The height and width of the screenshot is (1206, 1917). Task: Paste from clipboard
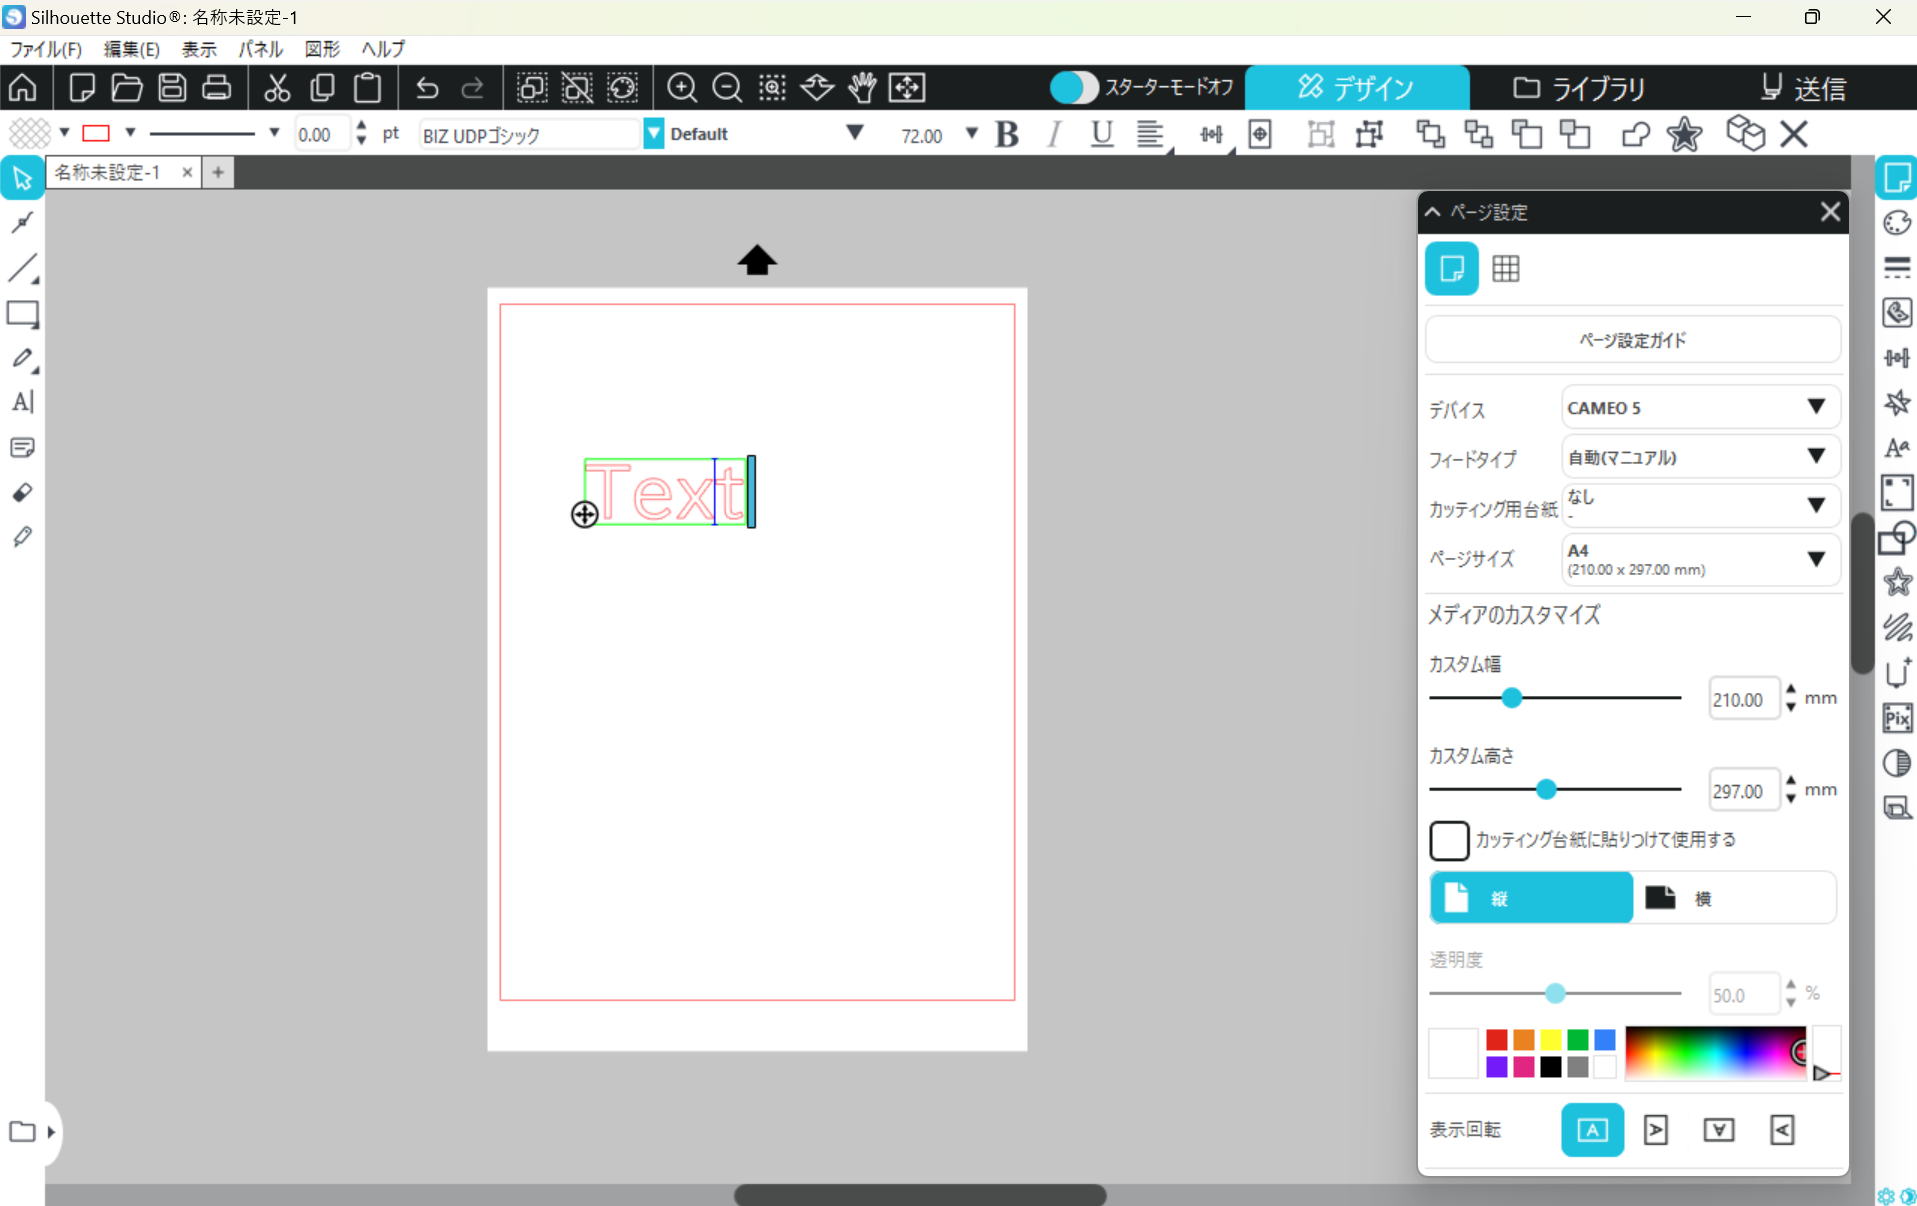[367, 88]
